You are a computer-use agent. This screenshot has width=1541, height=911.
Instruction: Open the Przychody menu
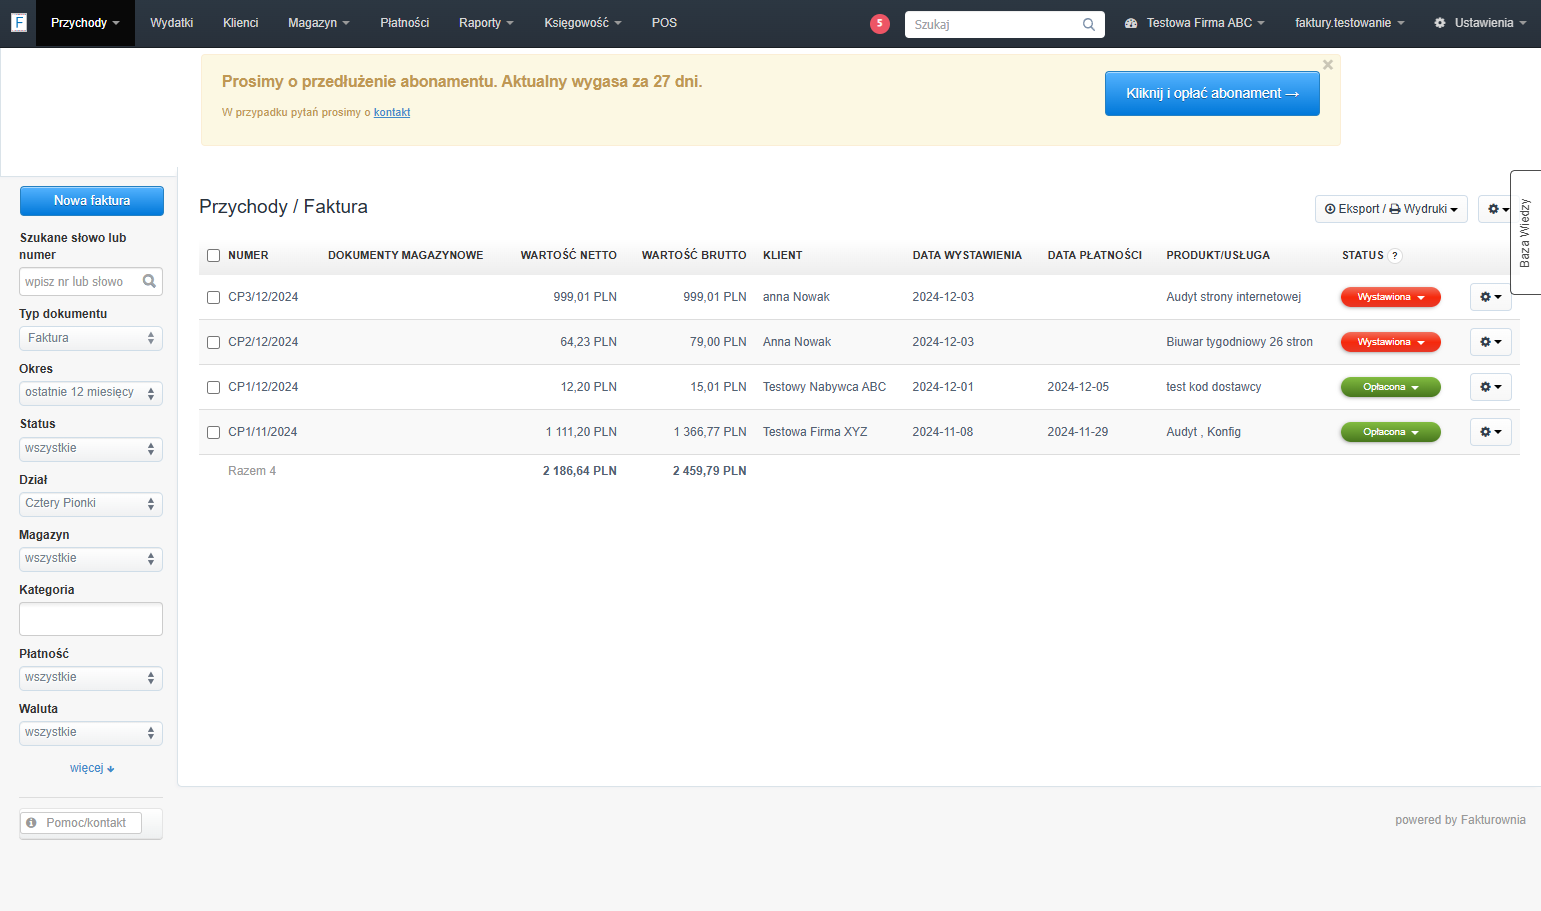(85, 23)
